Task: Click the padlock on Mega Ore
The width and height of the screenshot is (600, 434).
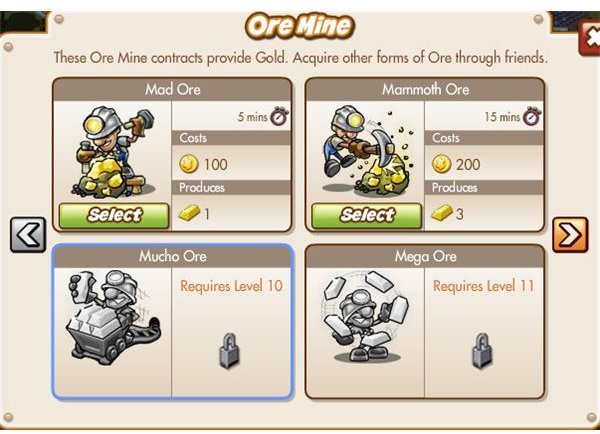Action: tap(482, 351)
